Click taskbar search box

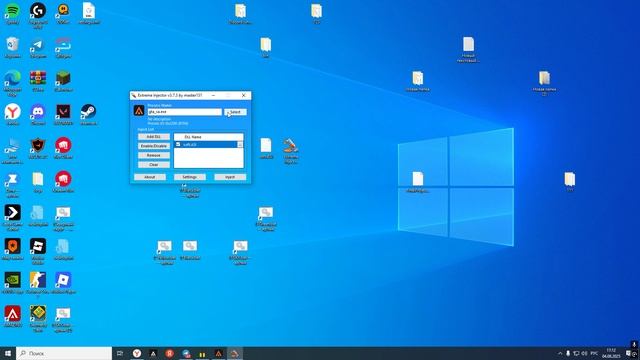point(64,353)
